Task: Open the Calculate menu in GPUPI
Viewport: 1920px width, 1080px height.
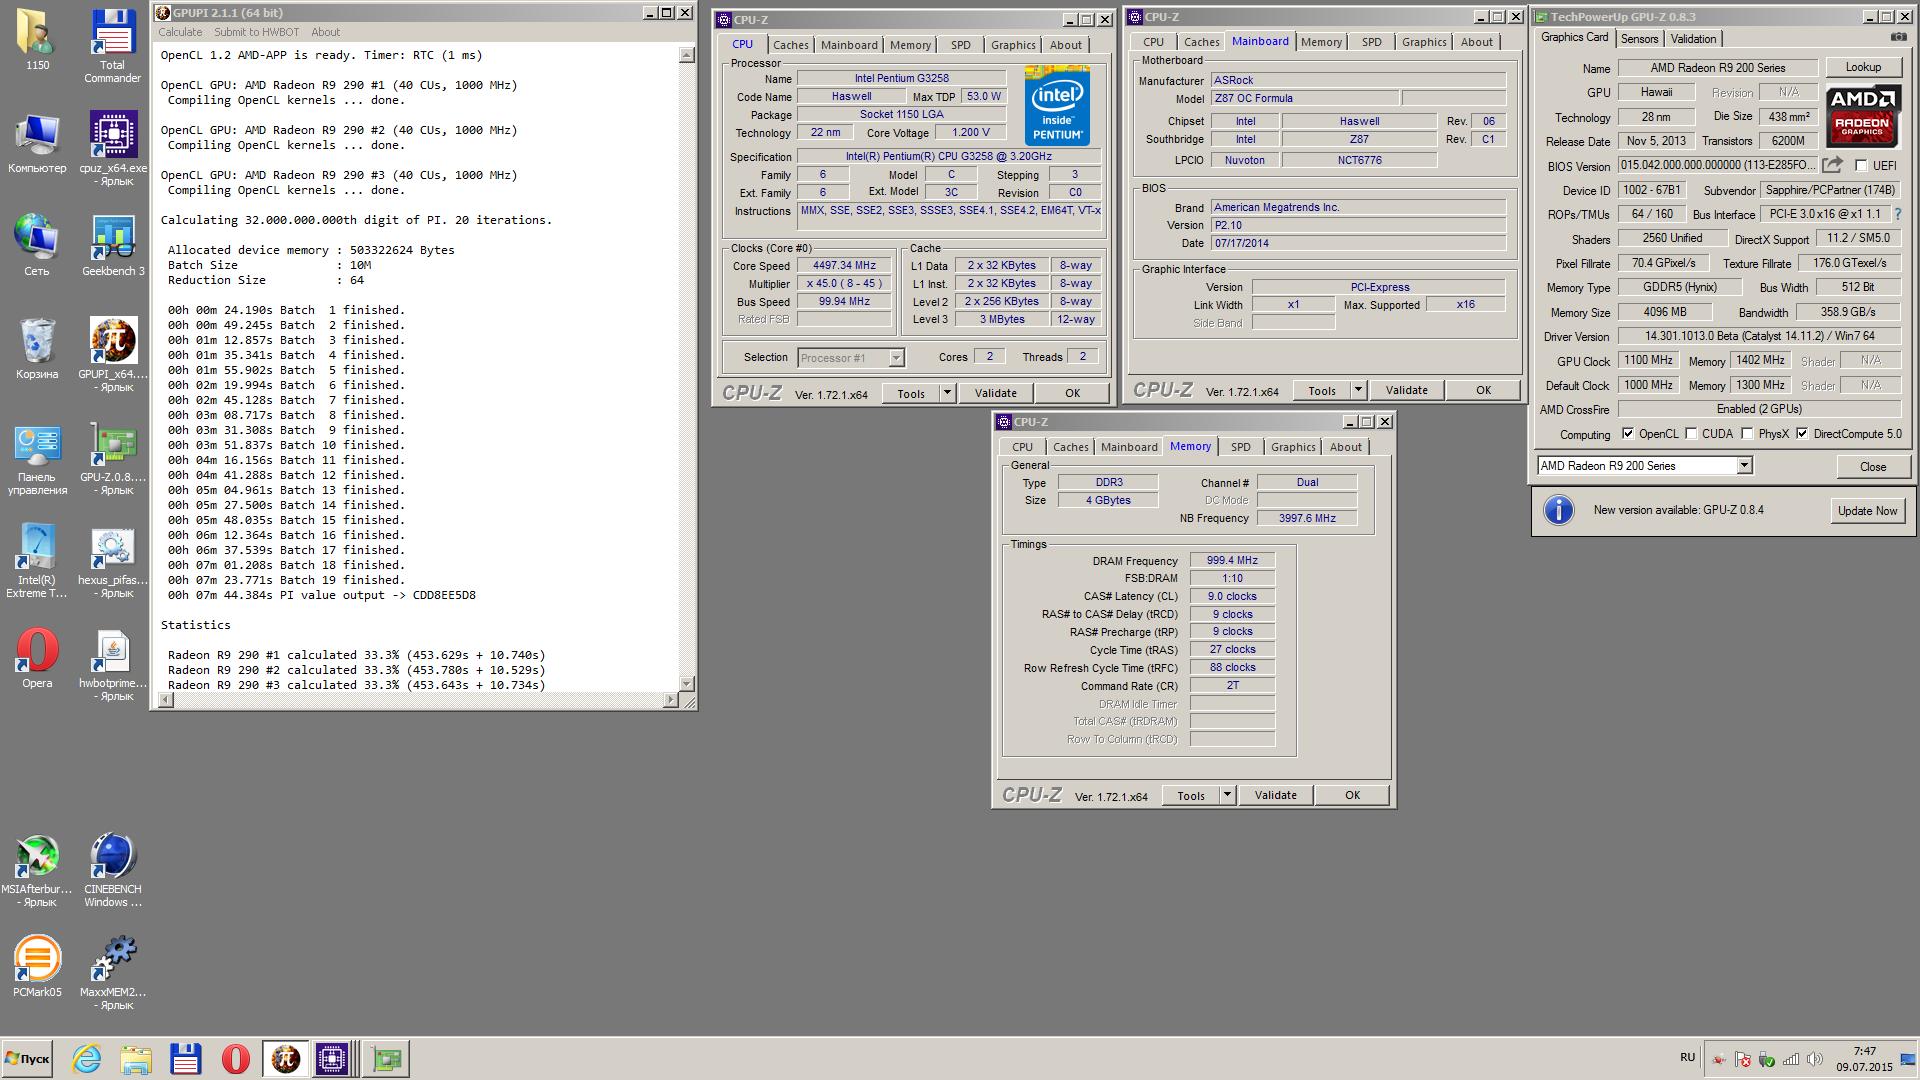Action: coord(180,32)
